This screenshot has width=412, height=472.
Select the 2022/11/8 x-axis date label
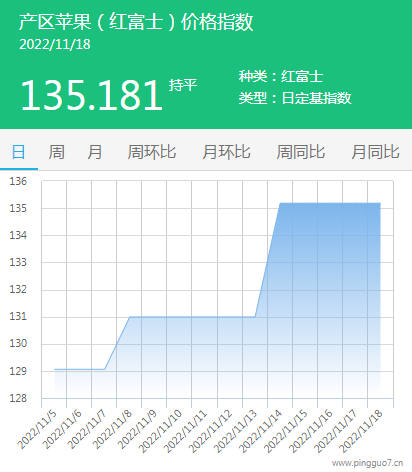coord(112,429)
